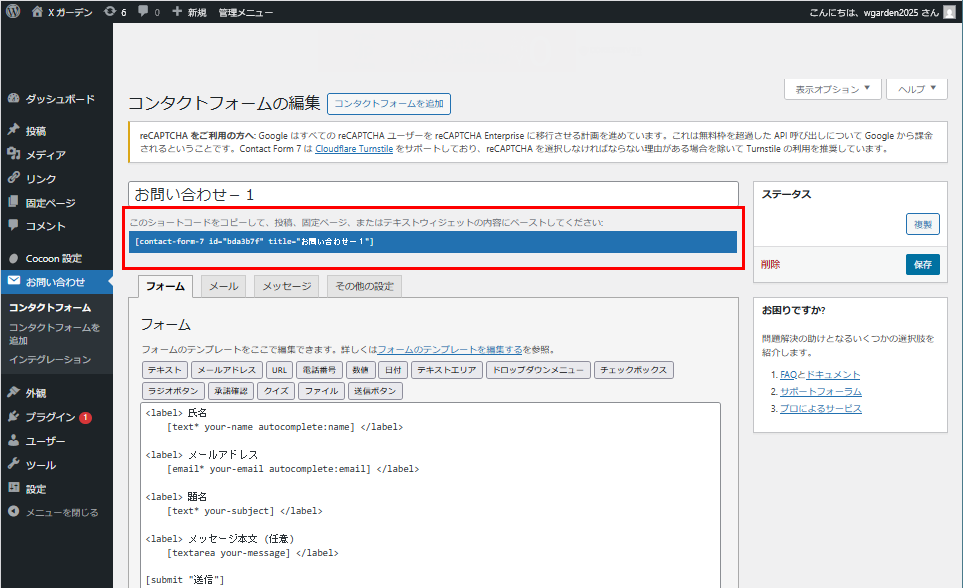Click the plus 新規 new content icon
This screenshot has height=588, width=963.
(x=177, y=12)
